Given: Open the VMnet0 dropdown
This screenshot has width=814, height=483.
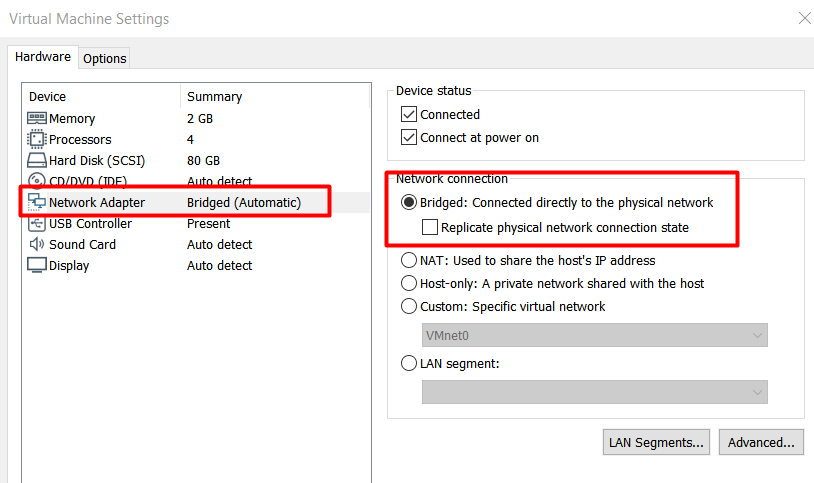Looking at the screenshot, I should (x=594, y=336).
